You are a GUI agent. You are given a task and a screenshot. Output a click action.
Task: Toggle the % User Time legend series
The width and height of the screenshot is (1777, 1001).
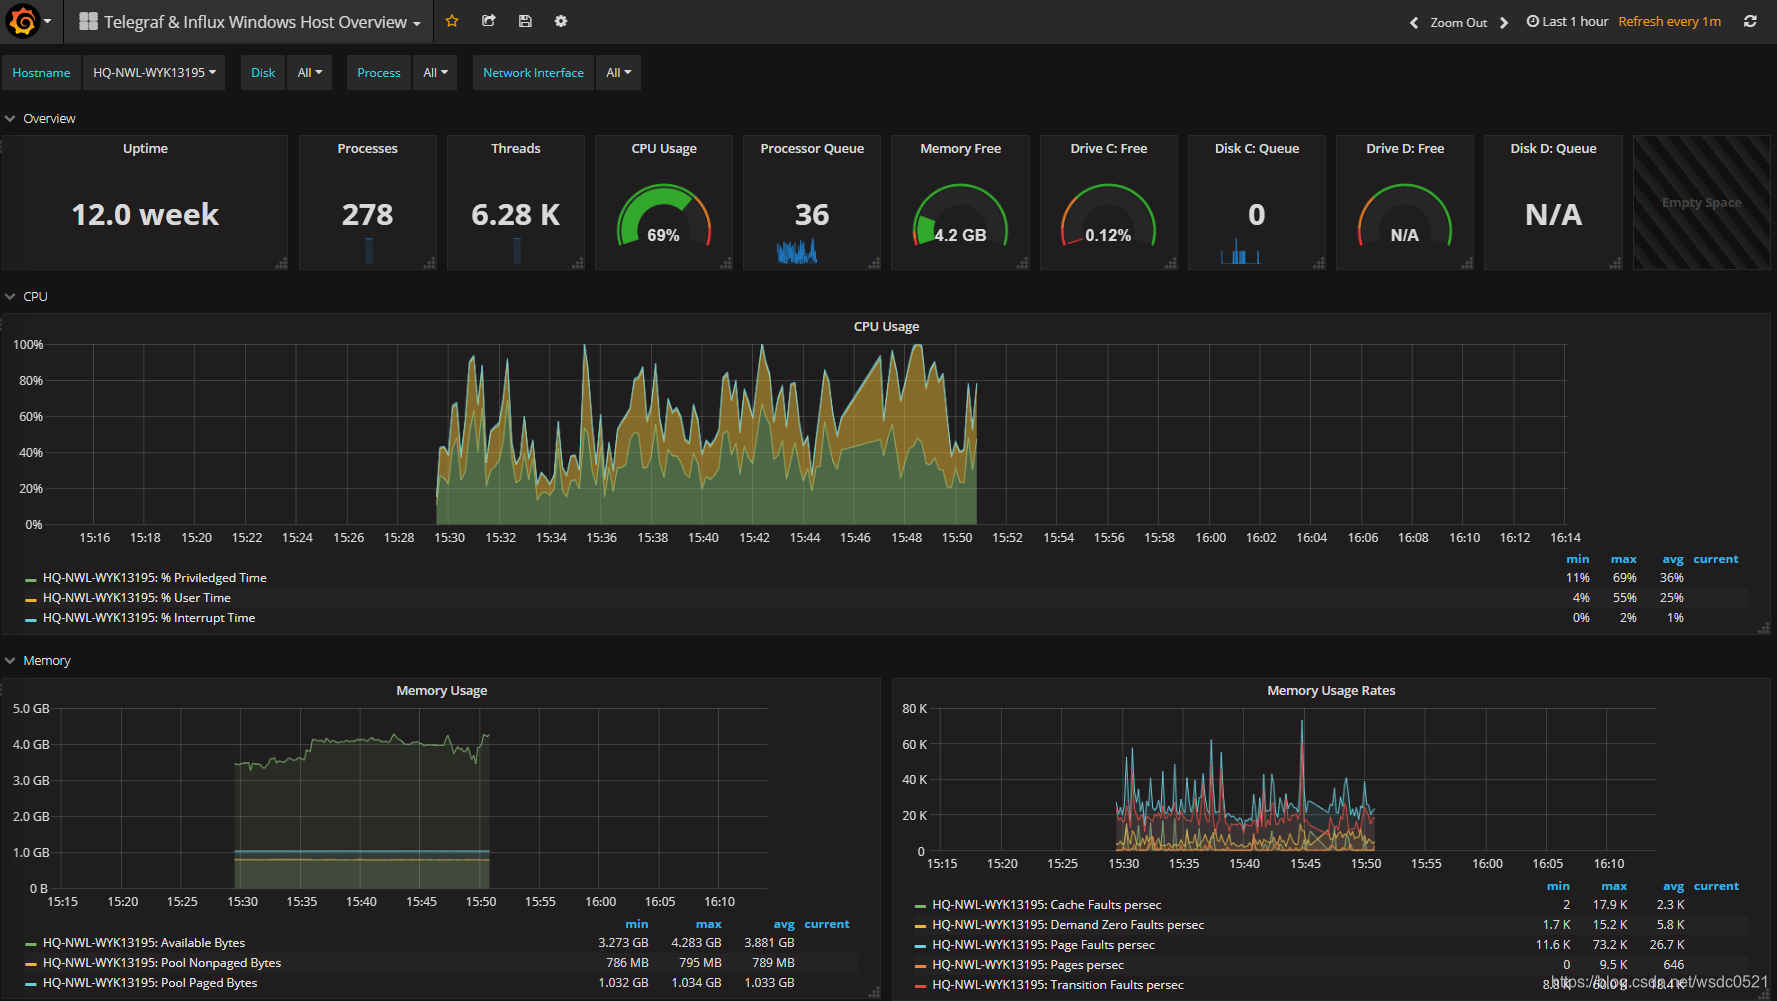[137, 598]
